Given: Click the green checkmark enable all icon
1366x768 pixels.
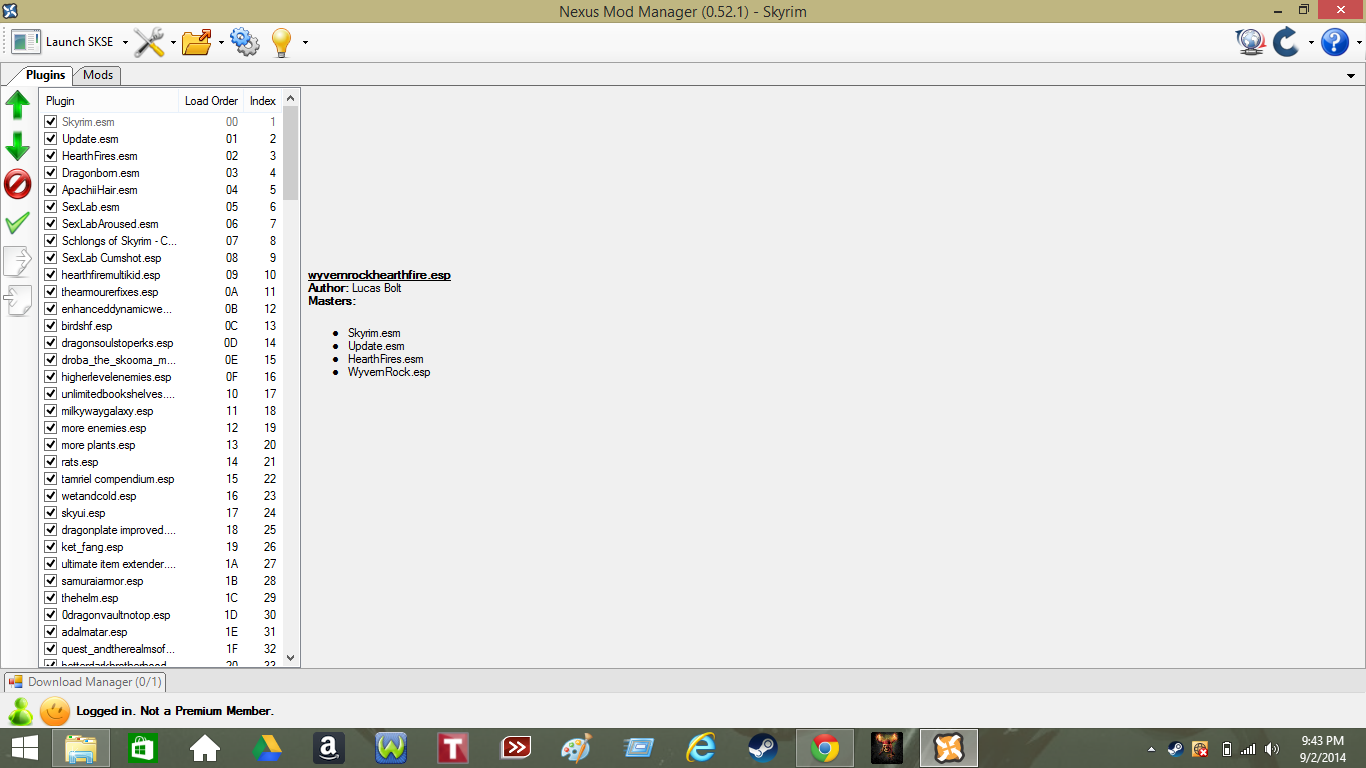Looking at the screenshot, I should (18, 223).
